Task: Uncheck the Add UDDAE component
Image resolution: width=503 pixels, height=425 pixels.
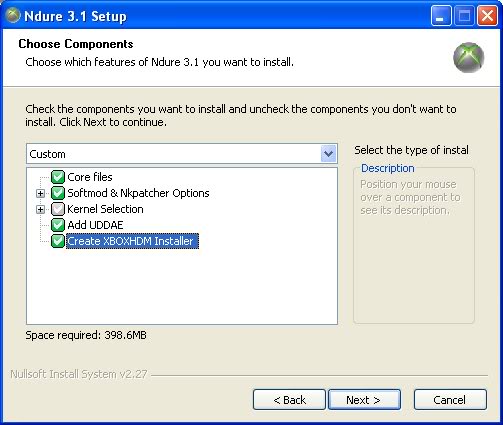Action: click(58, 225)
